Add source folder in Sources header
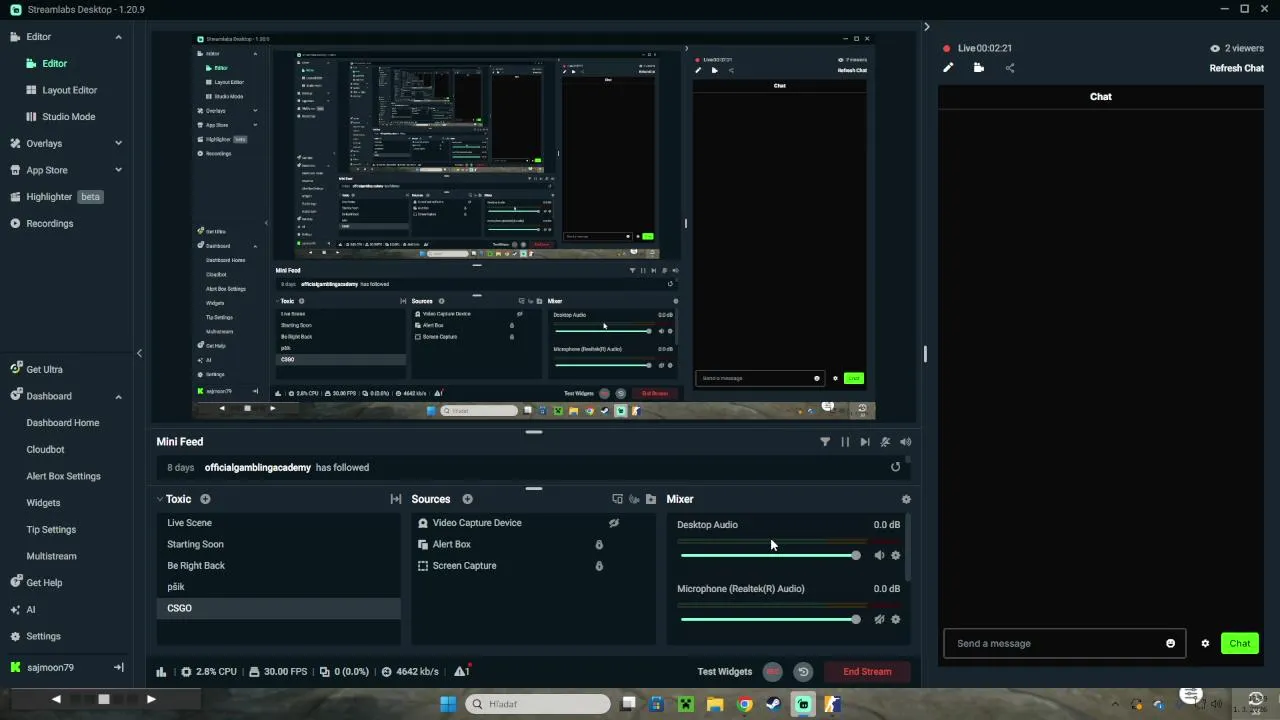1280x720 pixels. click(651, 499)
